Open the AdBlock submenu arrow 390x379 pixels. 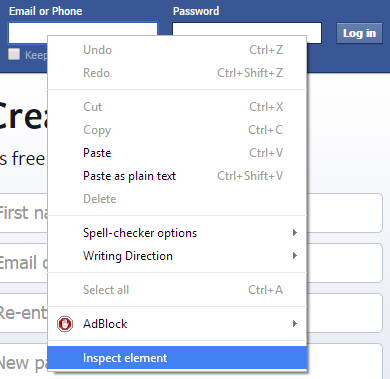(294, 324)
